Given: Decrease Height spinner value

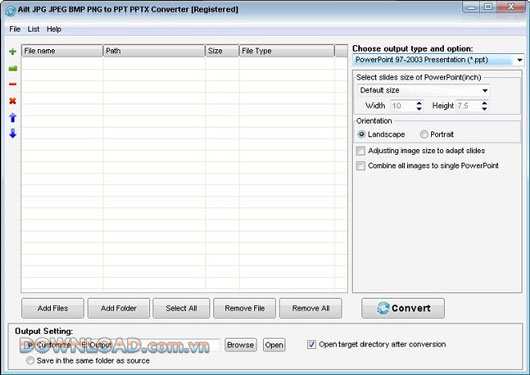Looking at the screenshot, I should (484, 109).
